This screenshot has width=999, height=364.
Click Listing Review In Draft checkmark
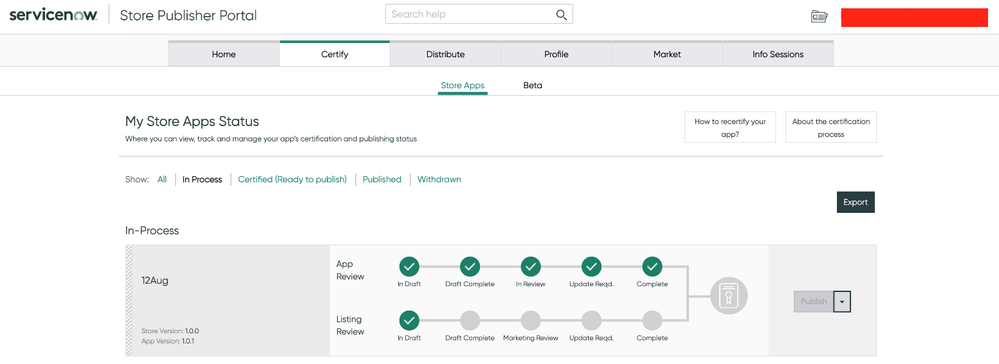tap(409, 320)
